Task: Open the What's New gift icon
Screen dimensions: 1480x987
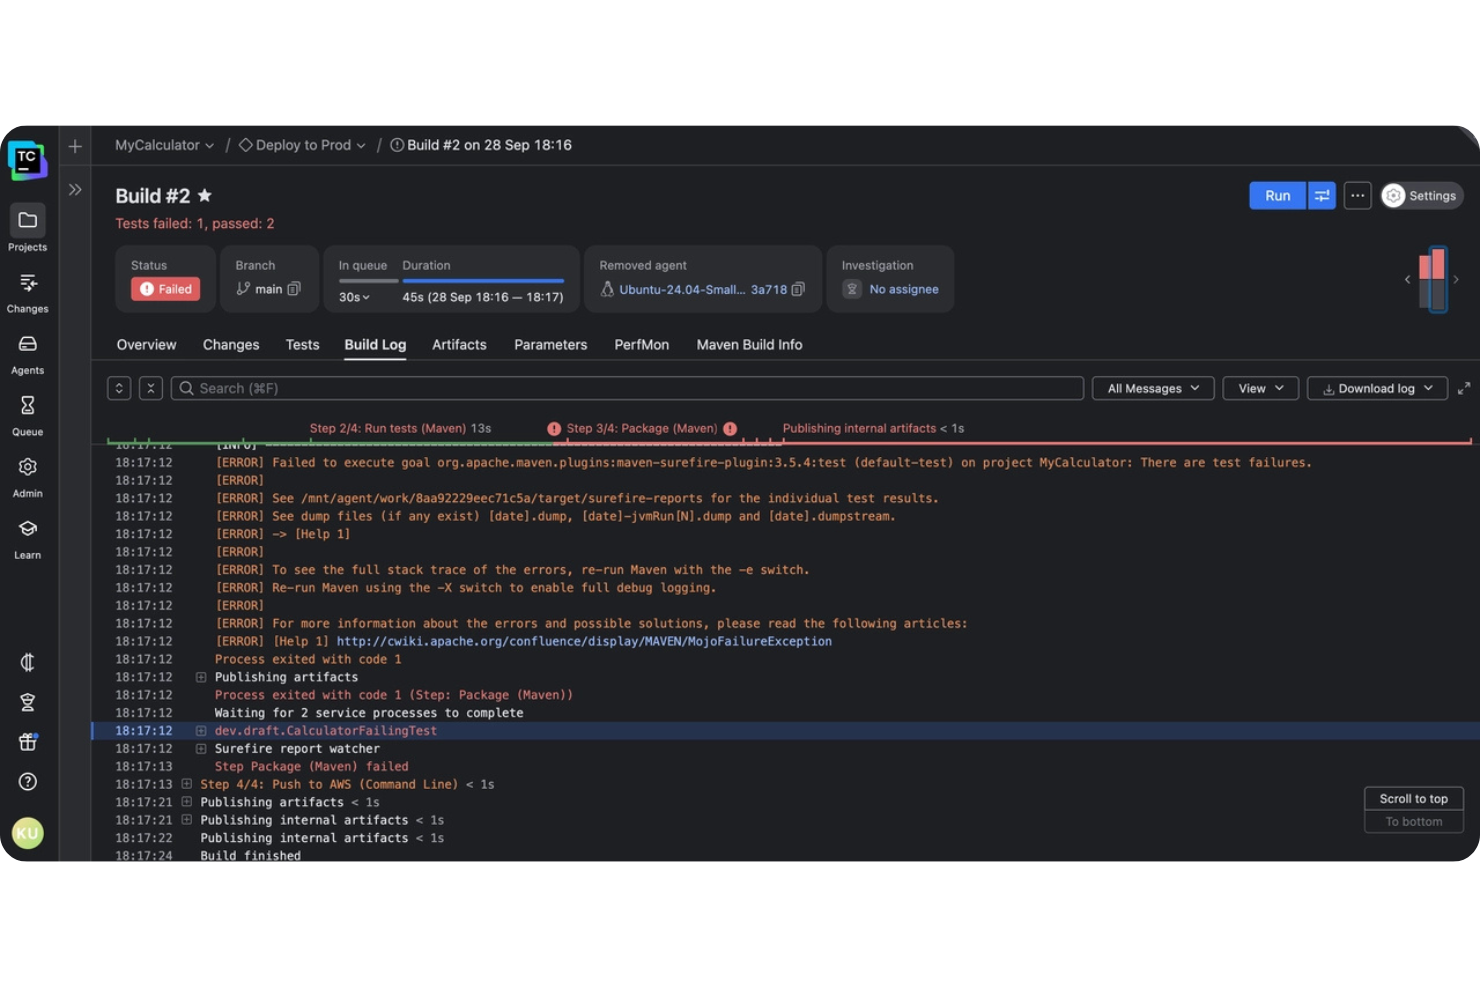Action: (x=27, y=742)
